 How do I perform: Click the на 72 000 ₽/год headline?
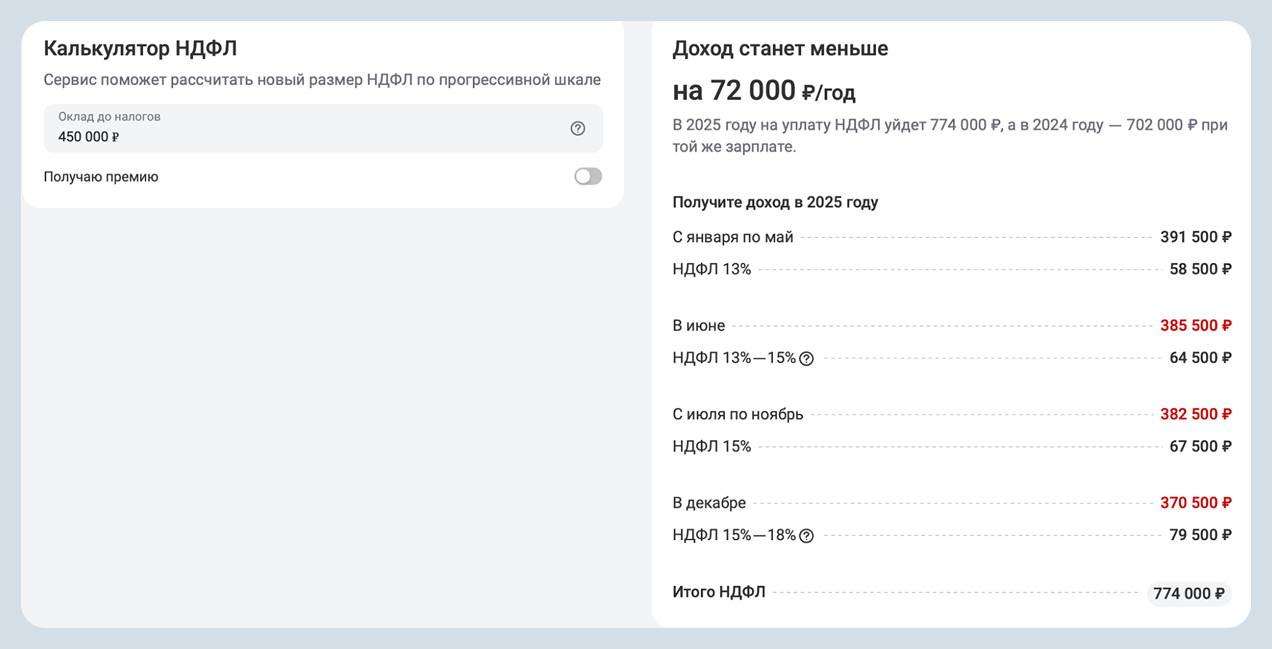tap(764, 91)
